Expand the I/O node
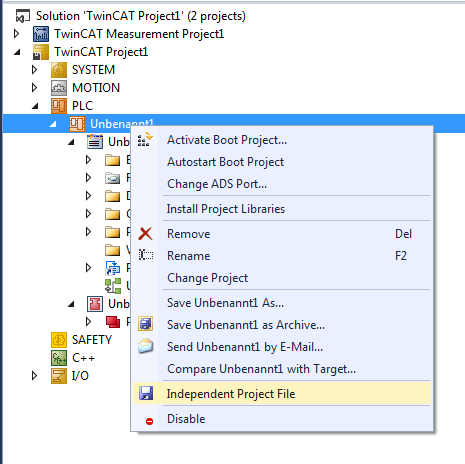This screenshot has height=464, width=465. coord(34,376)
